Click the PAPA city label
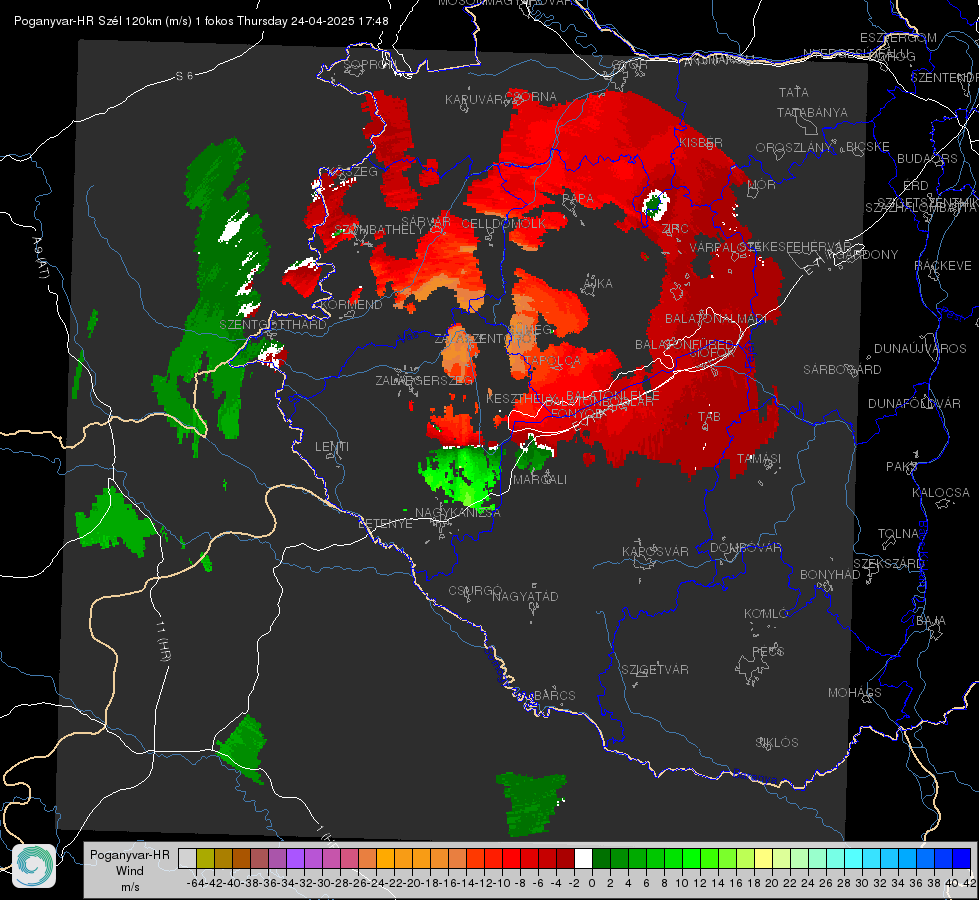 point(578,199)
